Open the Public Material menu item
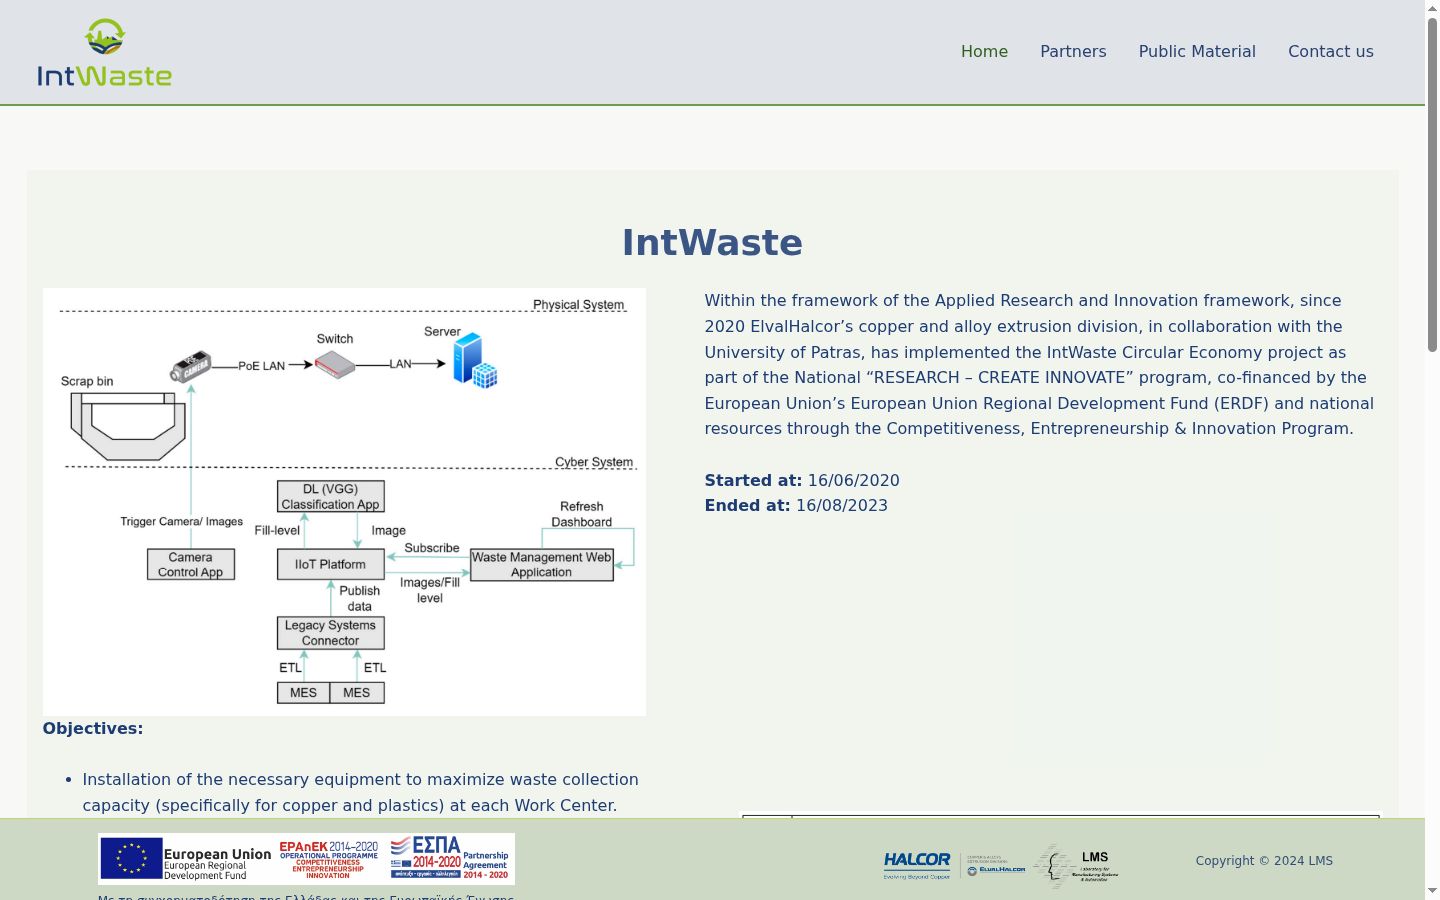This screenshot has height=900, width=1440. (1197, 52)
